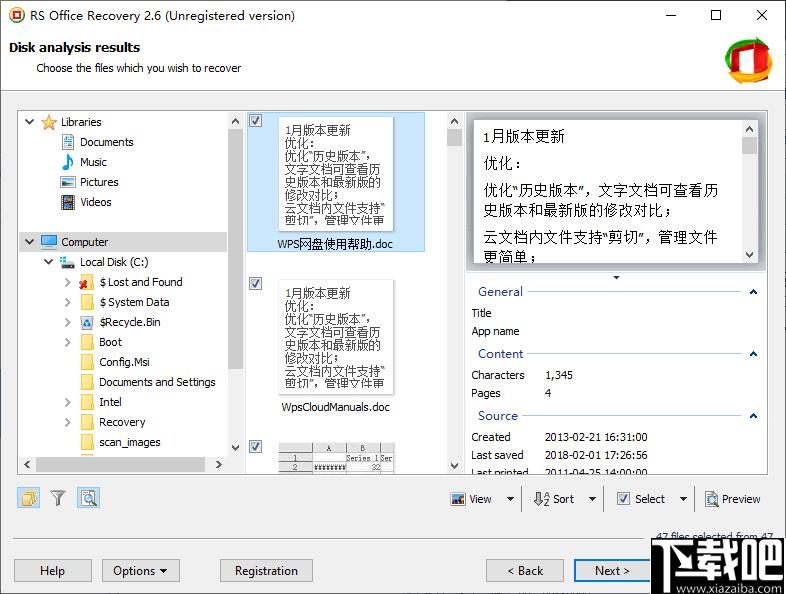Click the View toolbar picture icon
Viewport: 786px width, 594px height.
(458, 499)
